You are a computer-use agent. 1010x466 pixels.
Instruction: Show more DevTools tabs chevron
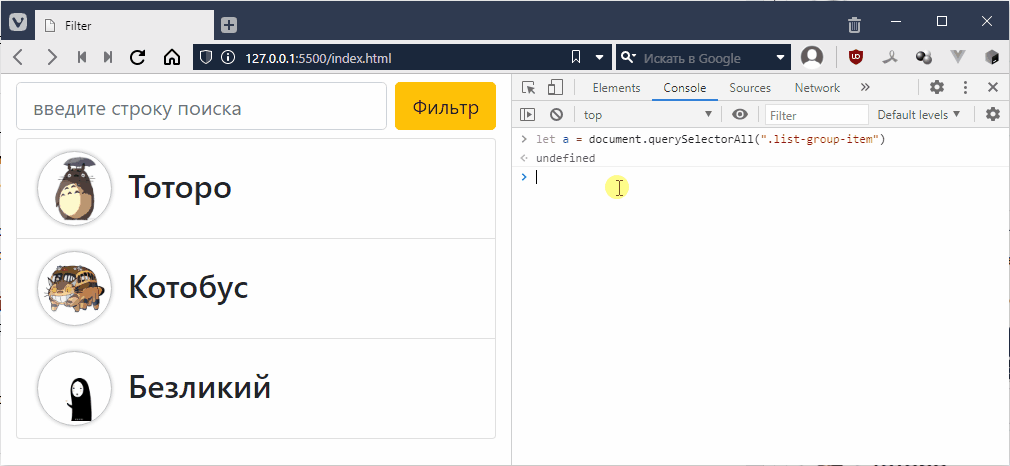click(x=865, y=88)
